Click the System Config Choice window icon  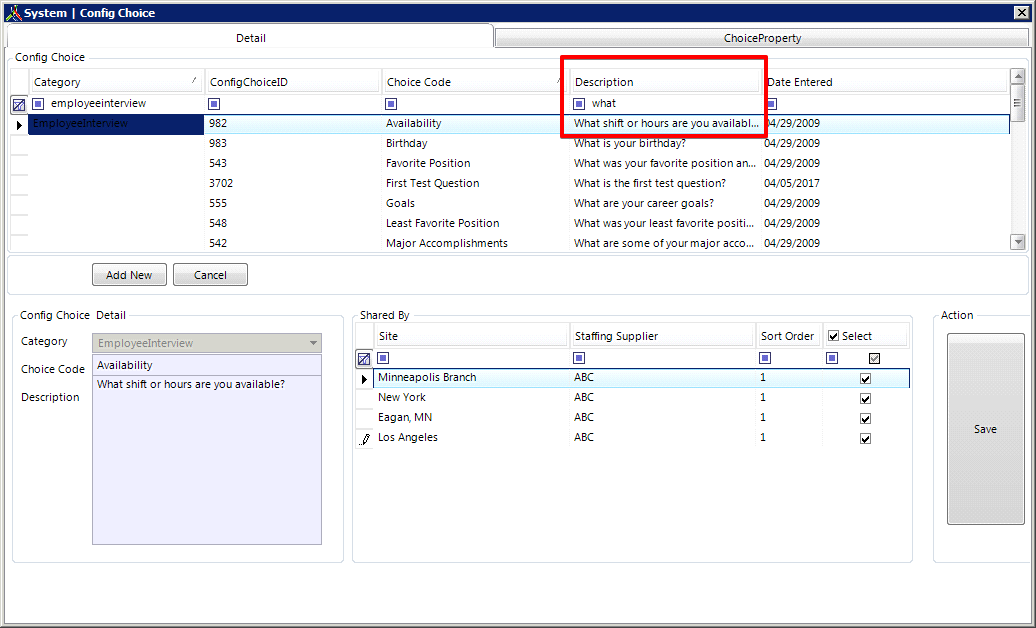[x=13, y=13]
